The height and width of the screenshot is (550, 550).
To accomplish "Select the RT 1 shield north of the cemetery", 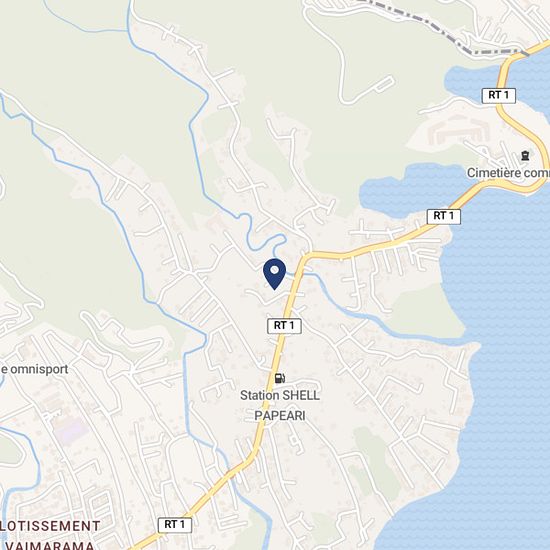I will pos(499,95).
